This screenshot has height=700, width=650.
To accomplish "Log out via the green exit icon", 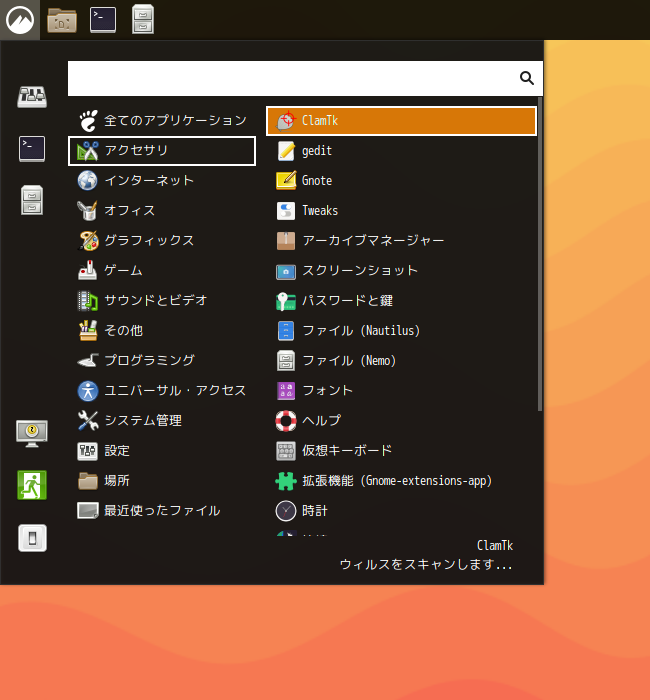I will [32, 485].
